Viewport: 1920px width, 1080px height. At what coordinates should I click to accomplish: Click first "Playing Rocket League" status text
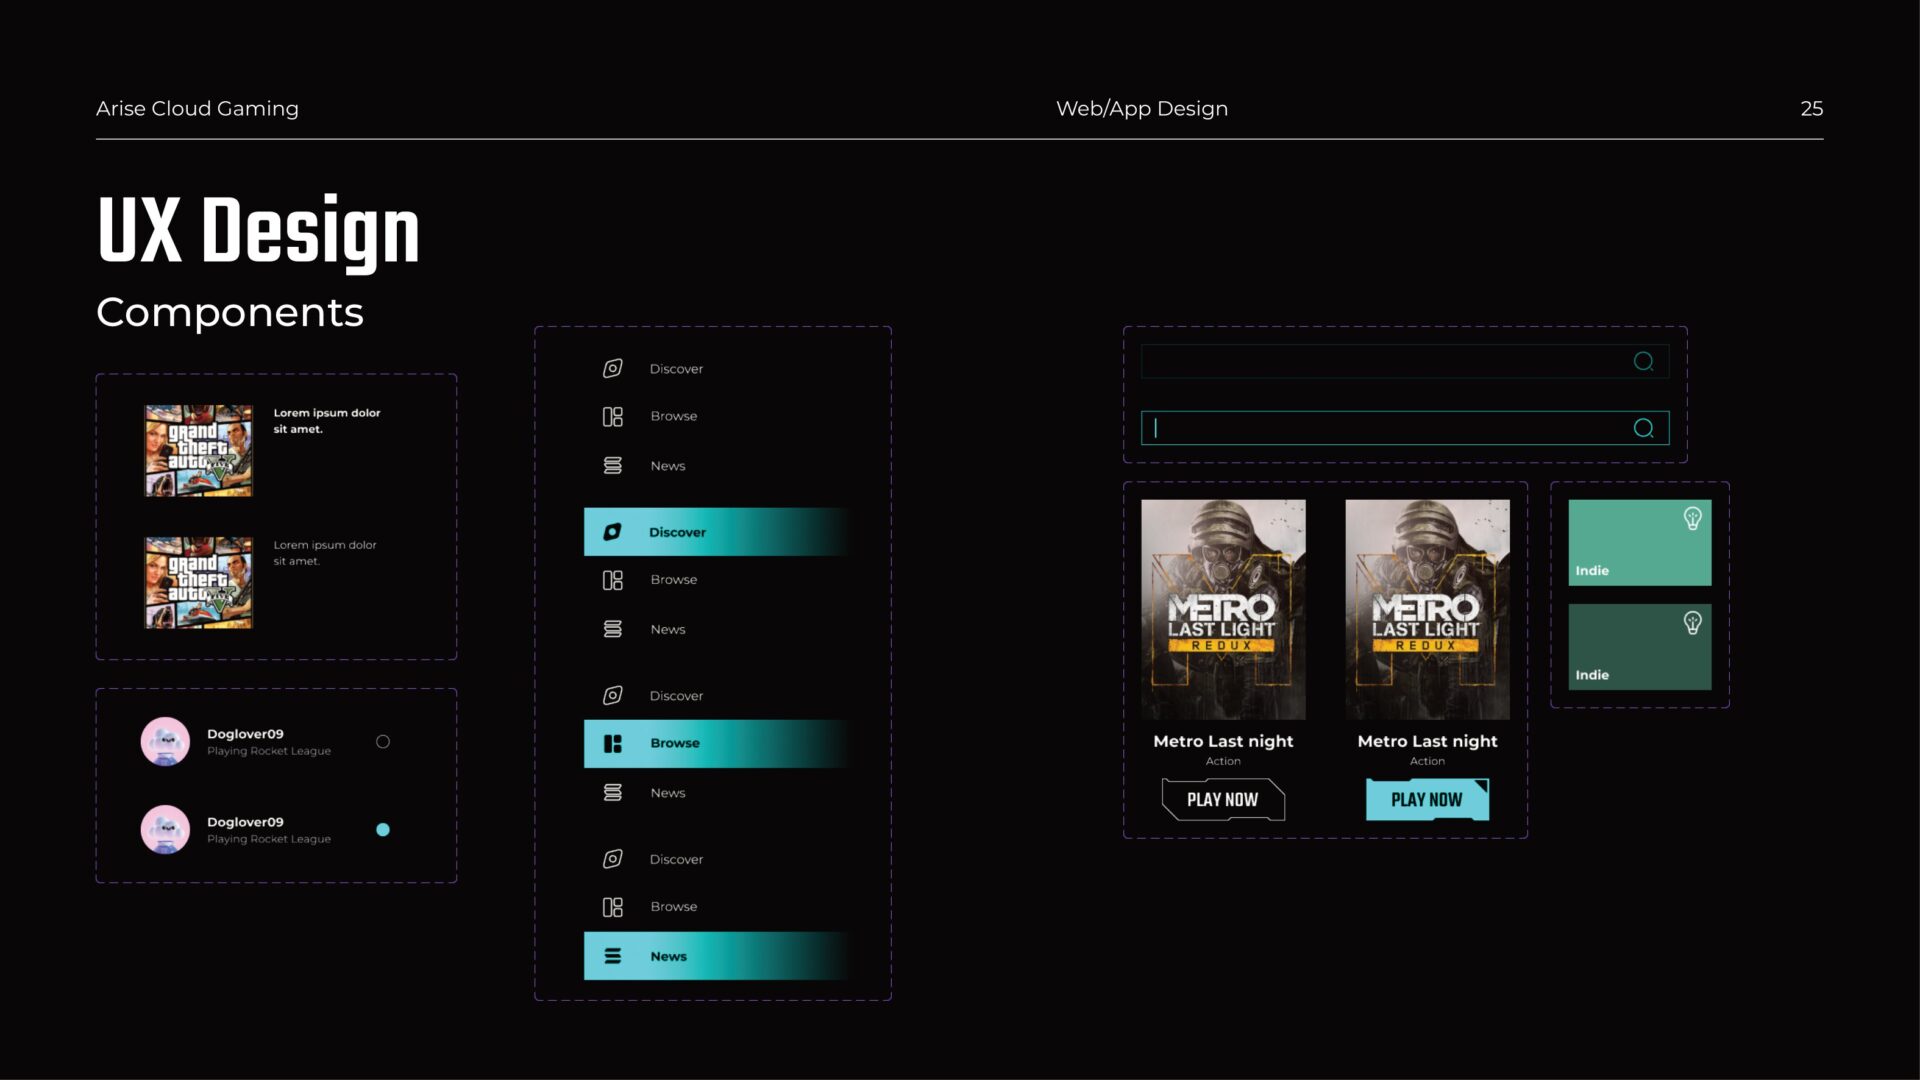(x=269, y=751)
